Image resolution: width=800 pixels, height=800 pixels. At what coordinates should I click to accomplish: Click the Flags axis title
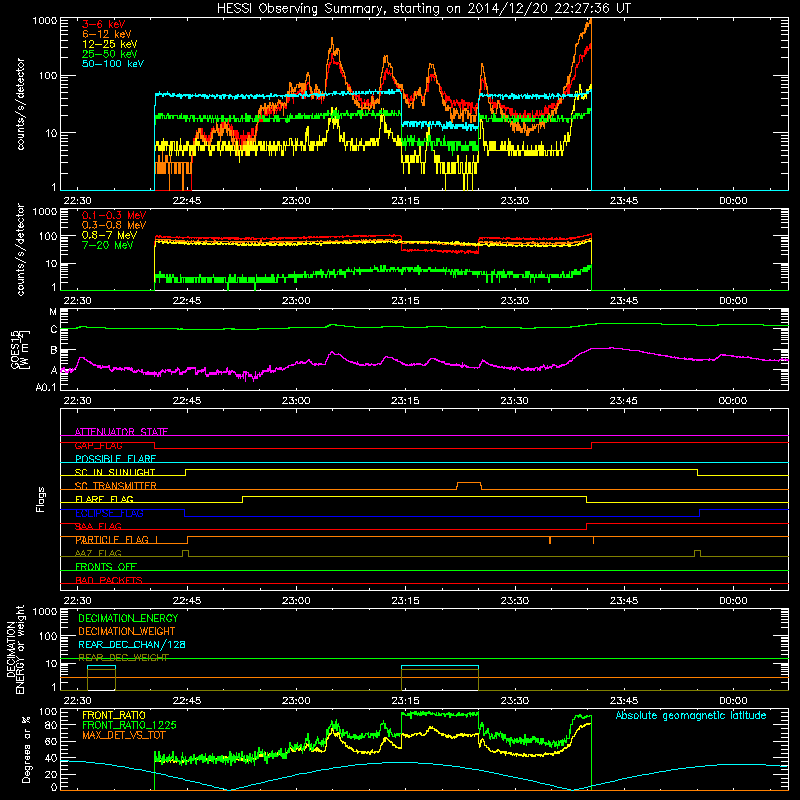(x=41, y=500)
